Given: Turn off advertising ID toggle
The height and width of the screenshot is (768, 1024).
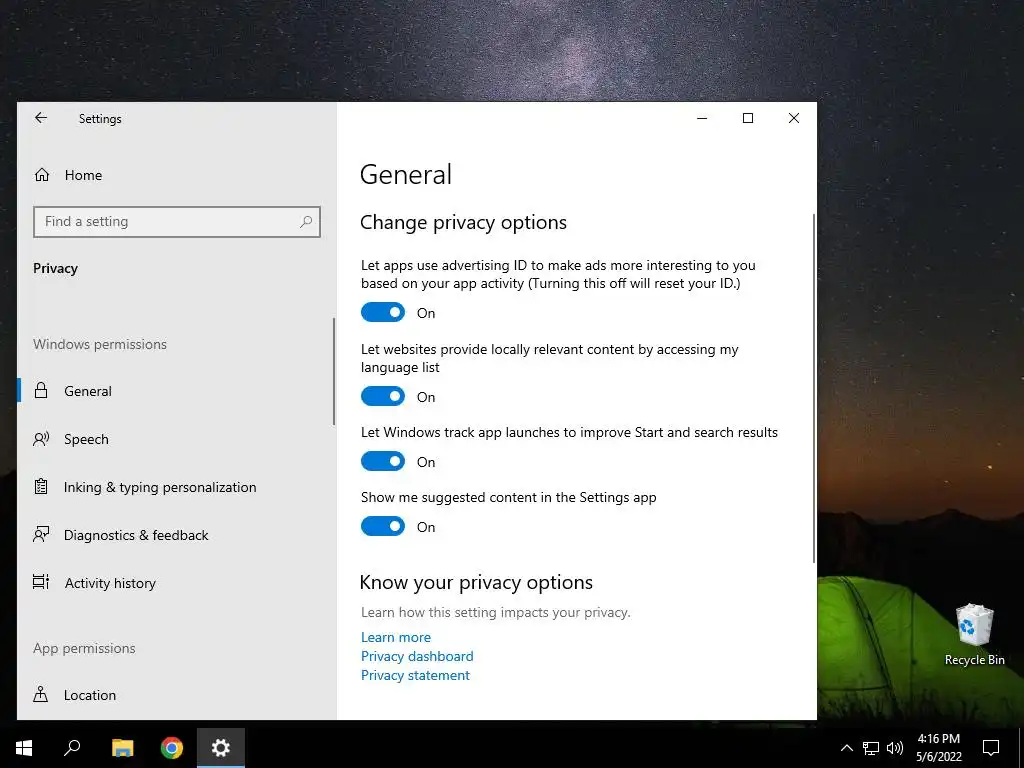Looking at the screenshot, I should 383,313.
